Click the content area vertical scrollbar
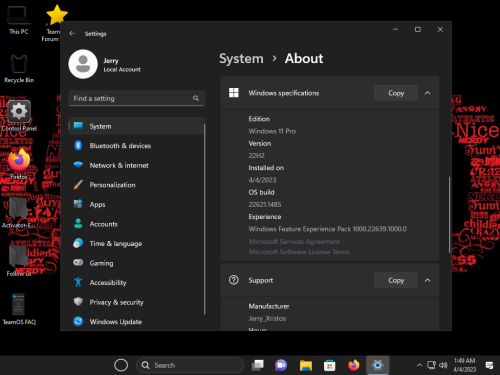The image size is (500, 375). tap(449, 215)
